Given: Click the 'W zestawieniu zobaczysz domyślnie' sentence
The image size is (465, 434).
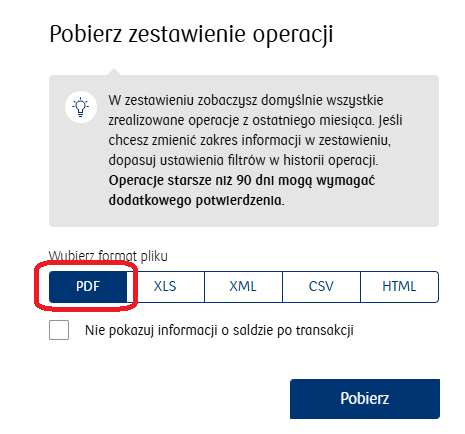Looking at the screenshot, I should (x=246, y=100).
